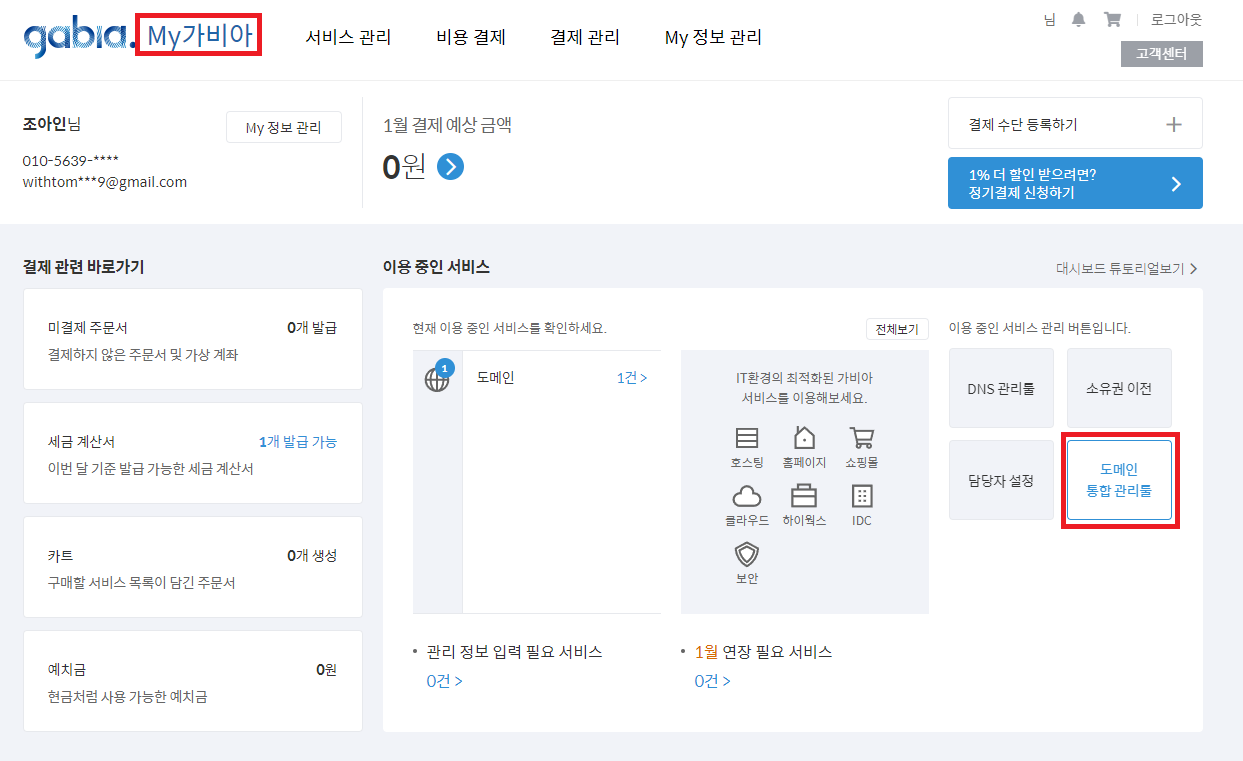Open the 예치금 card
1243x761 pixels.
click(x=192, y=682)
